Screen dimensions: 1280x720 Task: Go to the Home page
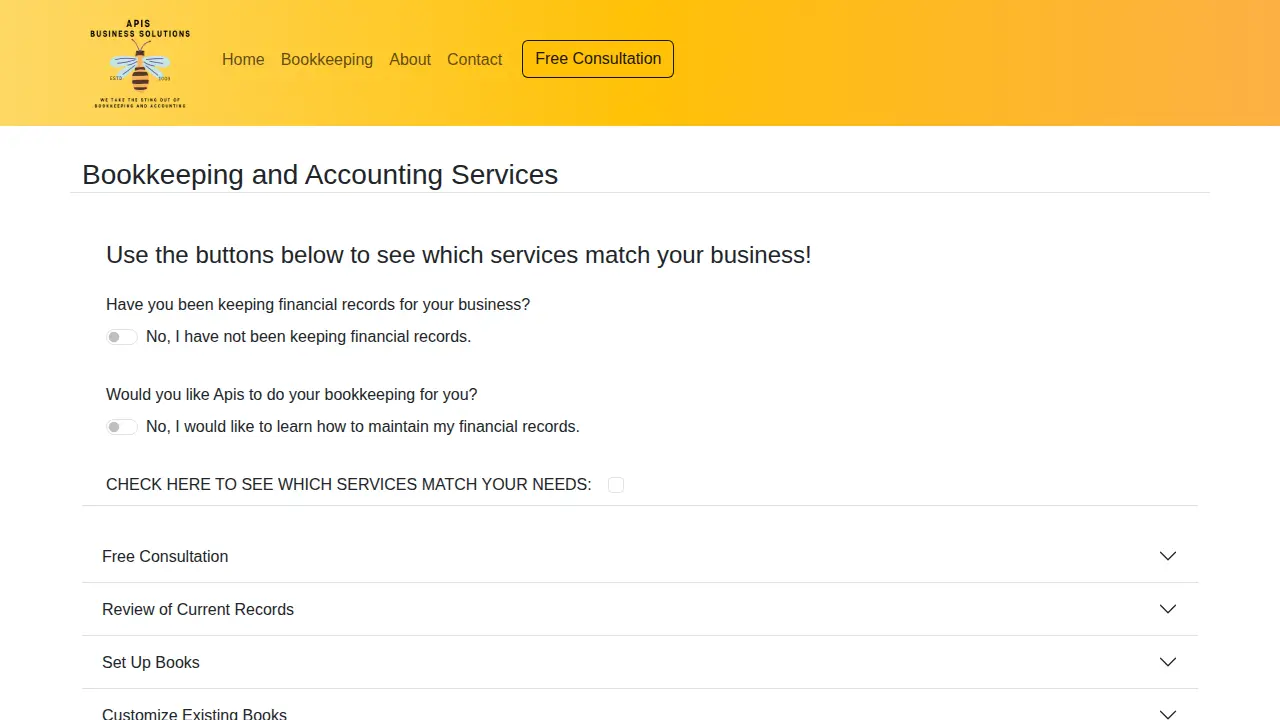(x=243, y=60)
